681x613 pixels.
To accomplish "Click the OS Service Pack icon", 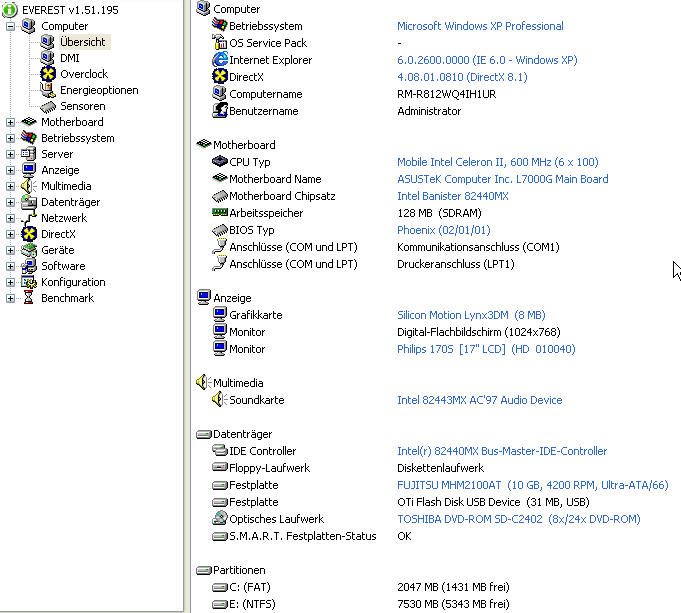I will coord(220,42).
